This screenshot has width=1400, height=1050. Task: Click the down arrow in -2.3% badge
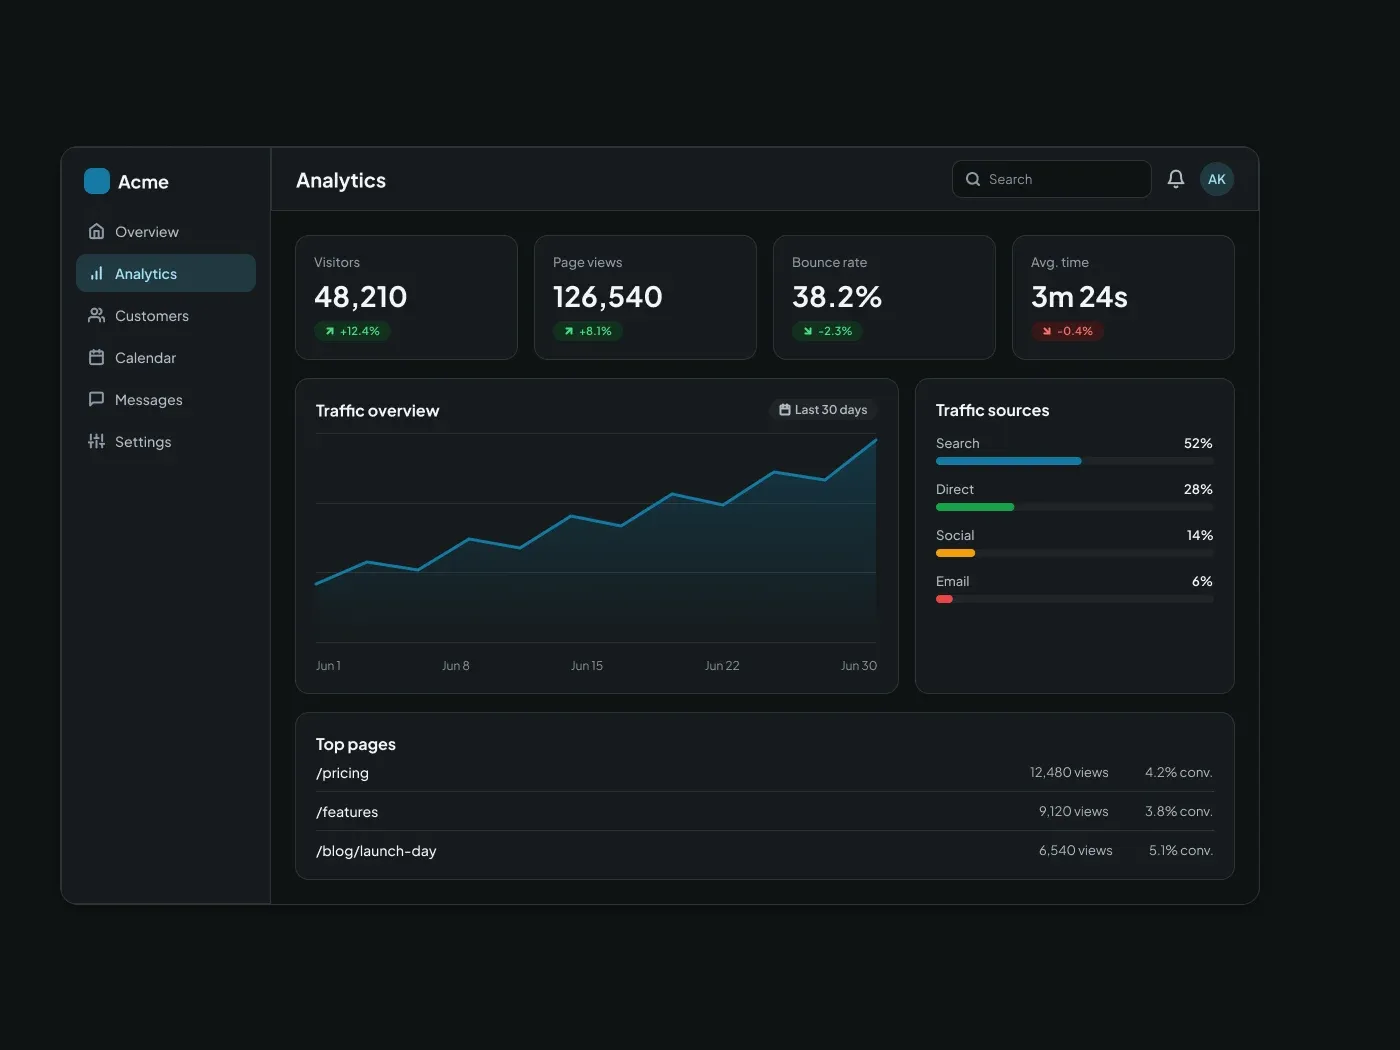807,331
